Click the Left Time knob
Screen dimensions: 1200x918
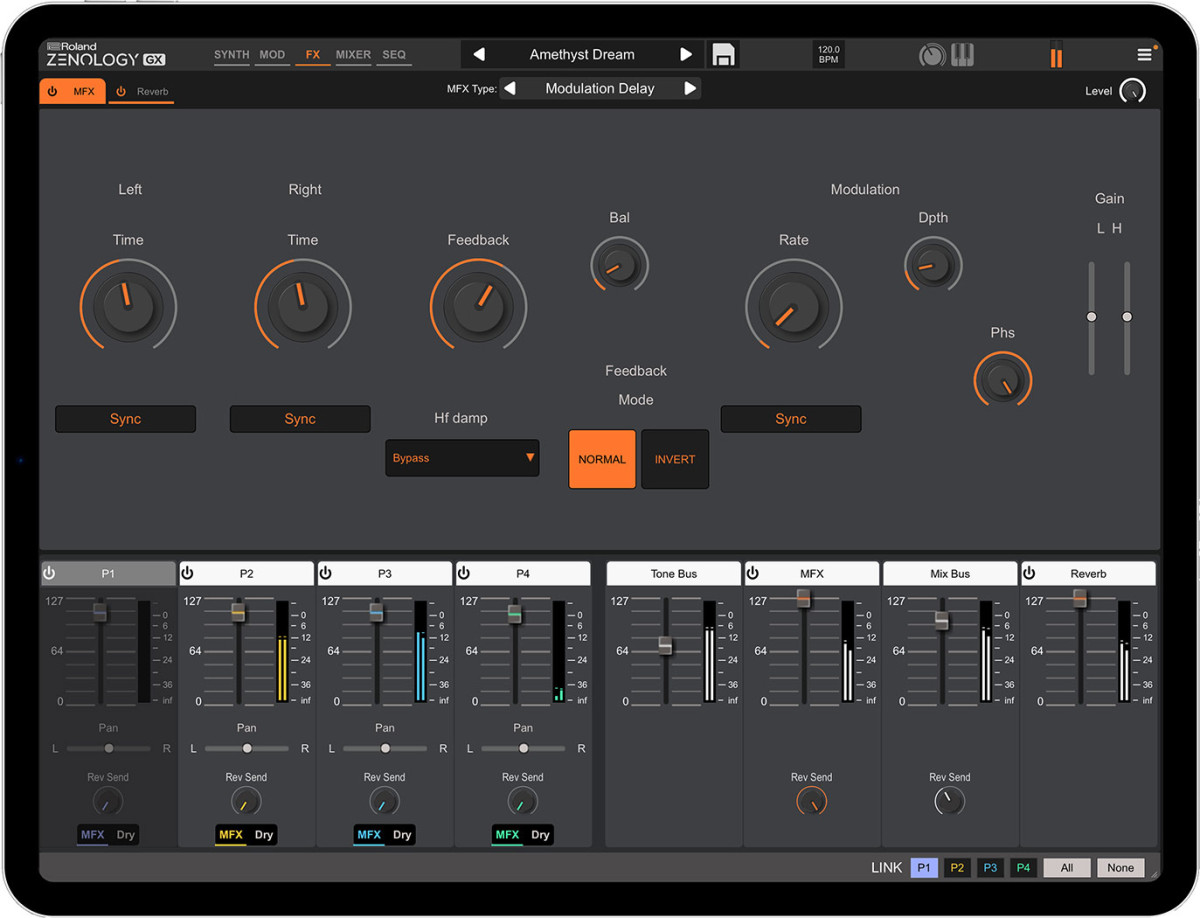point(128,304)
